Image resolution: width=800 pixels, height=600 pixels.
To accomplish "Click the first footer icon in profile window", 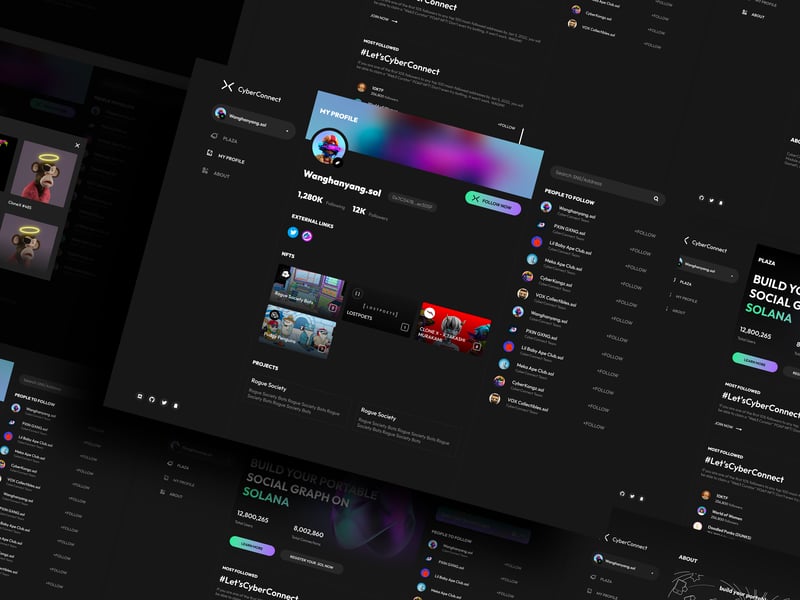I will (140, 396).
